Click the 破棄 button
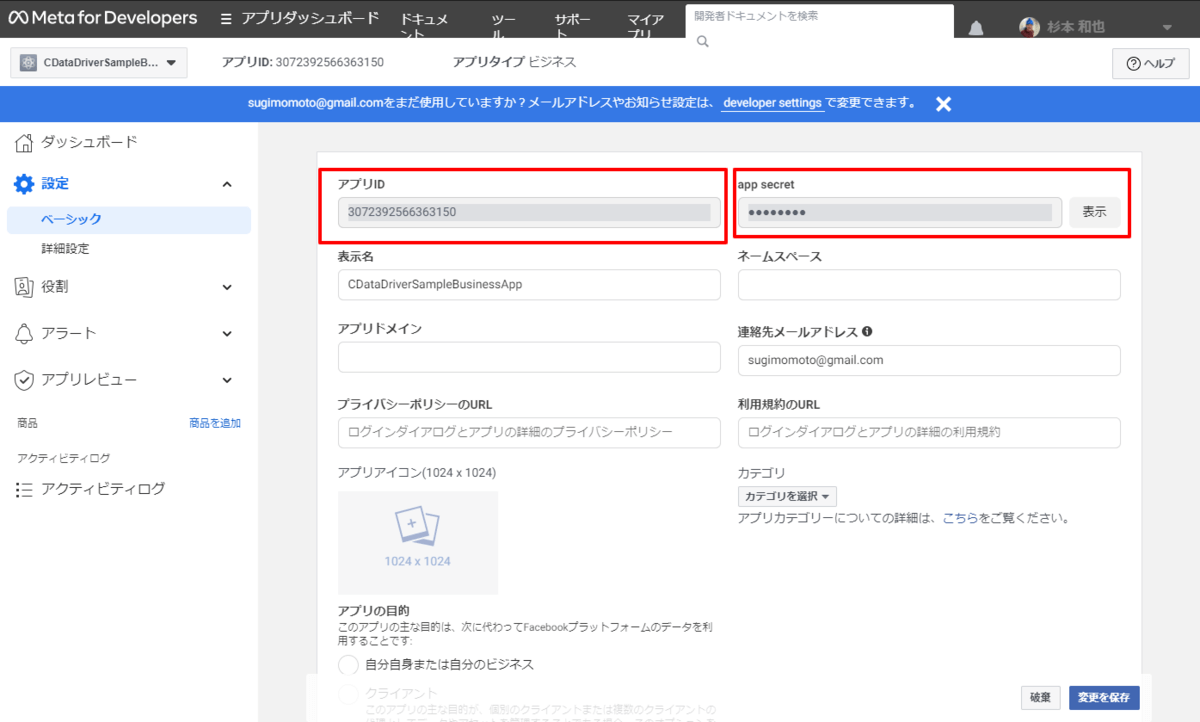 pos(1040,697)
